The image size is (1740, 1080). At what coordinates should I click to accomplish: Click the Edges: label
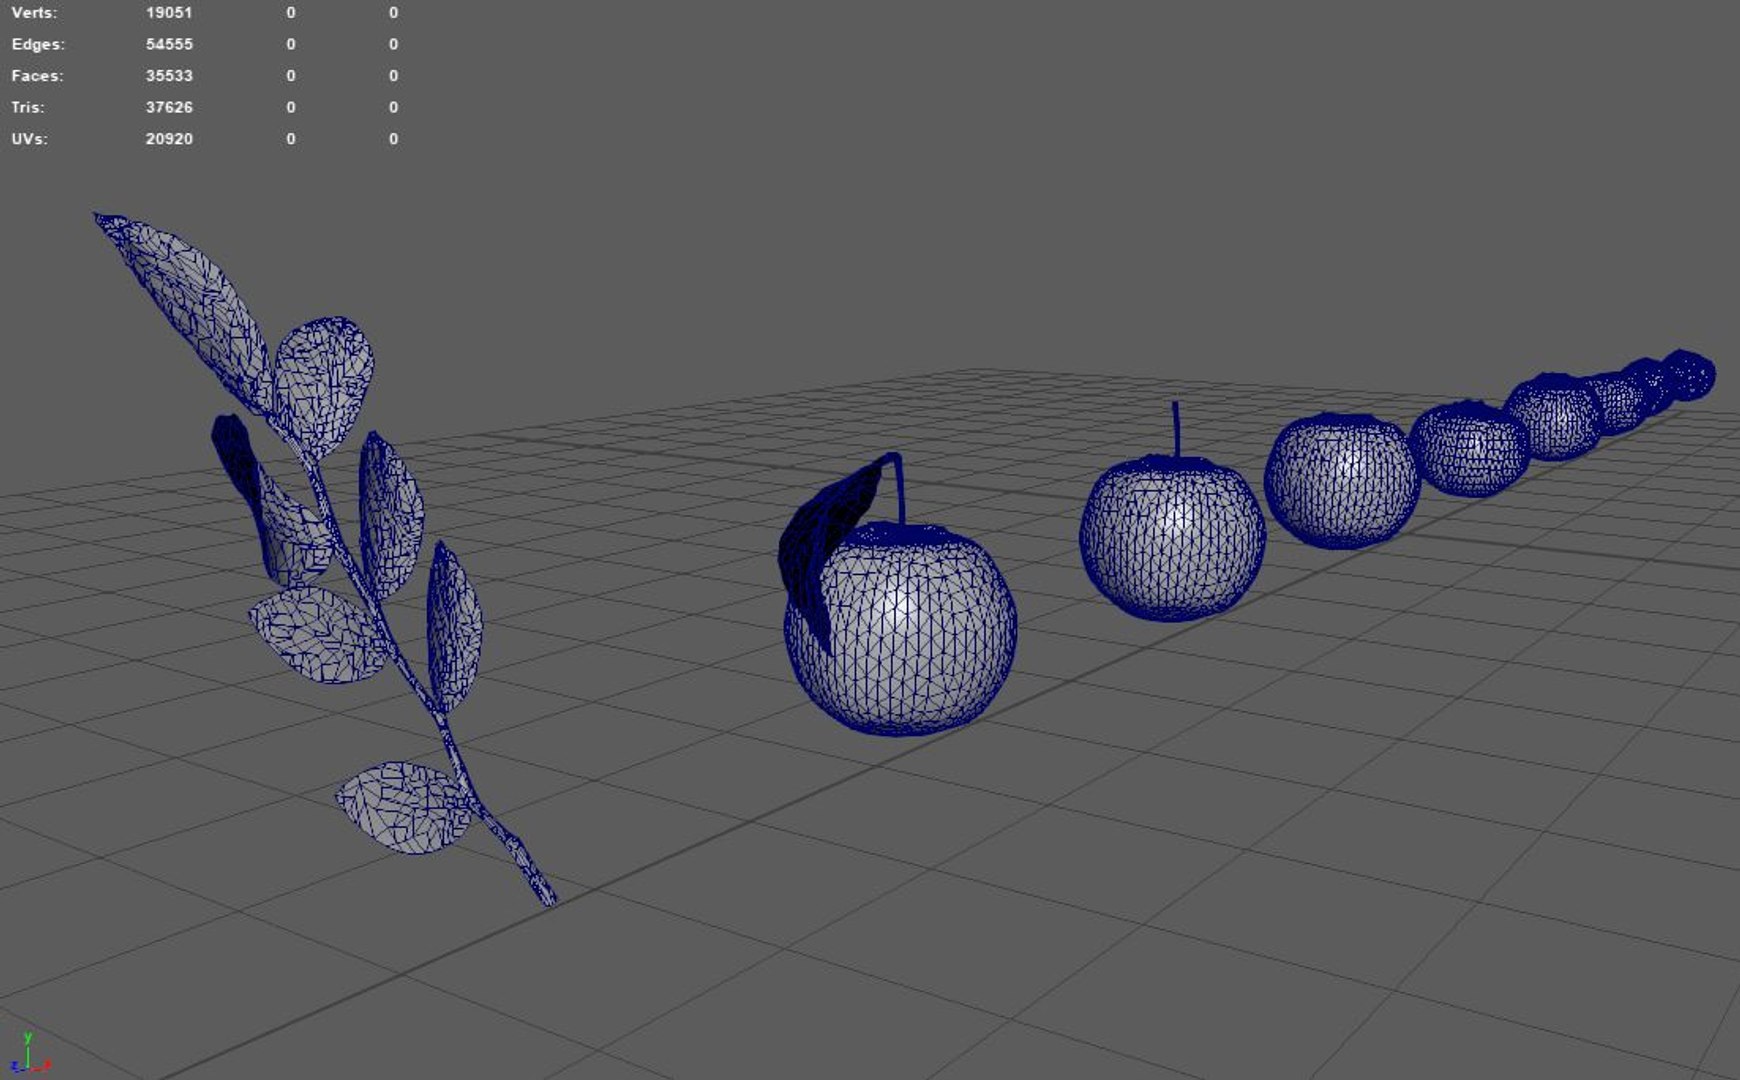(38, 44)
